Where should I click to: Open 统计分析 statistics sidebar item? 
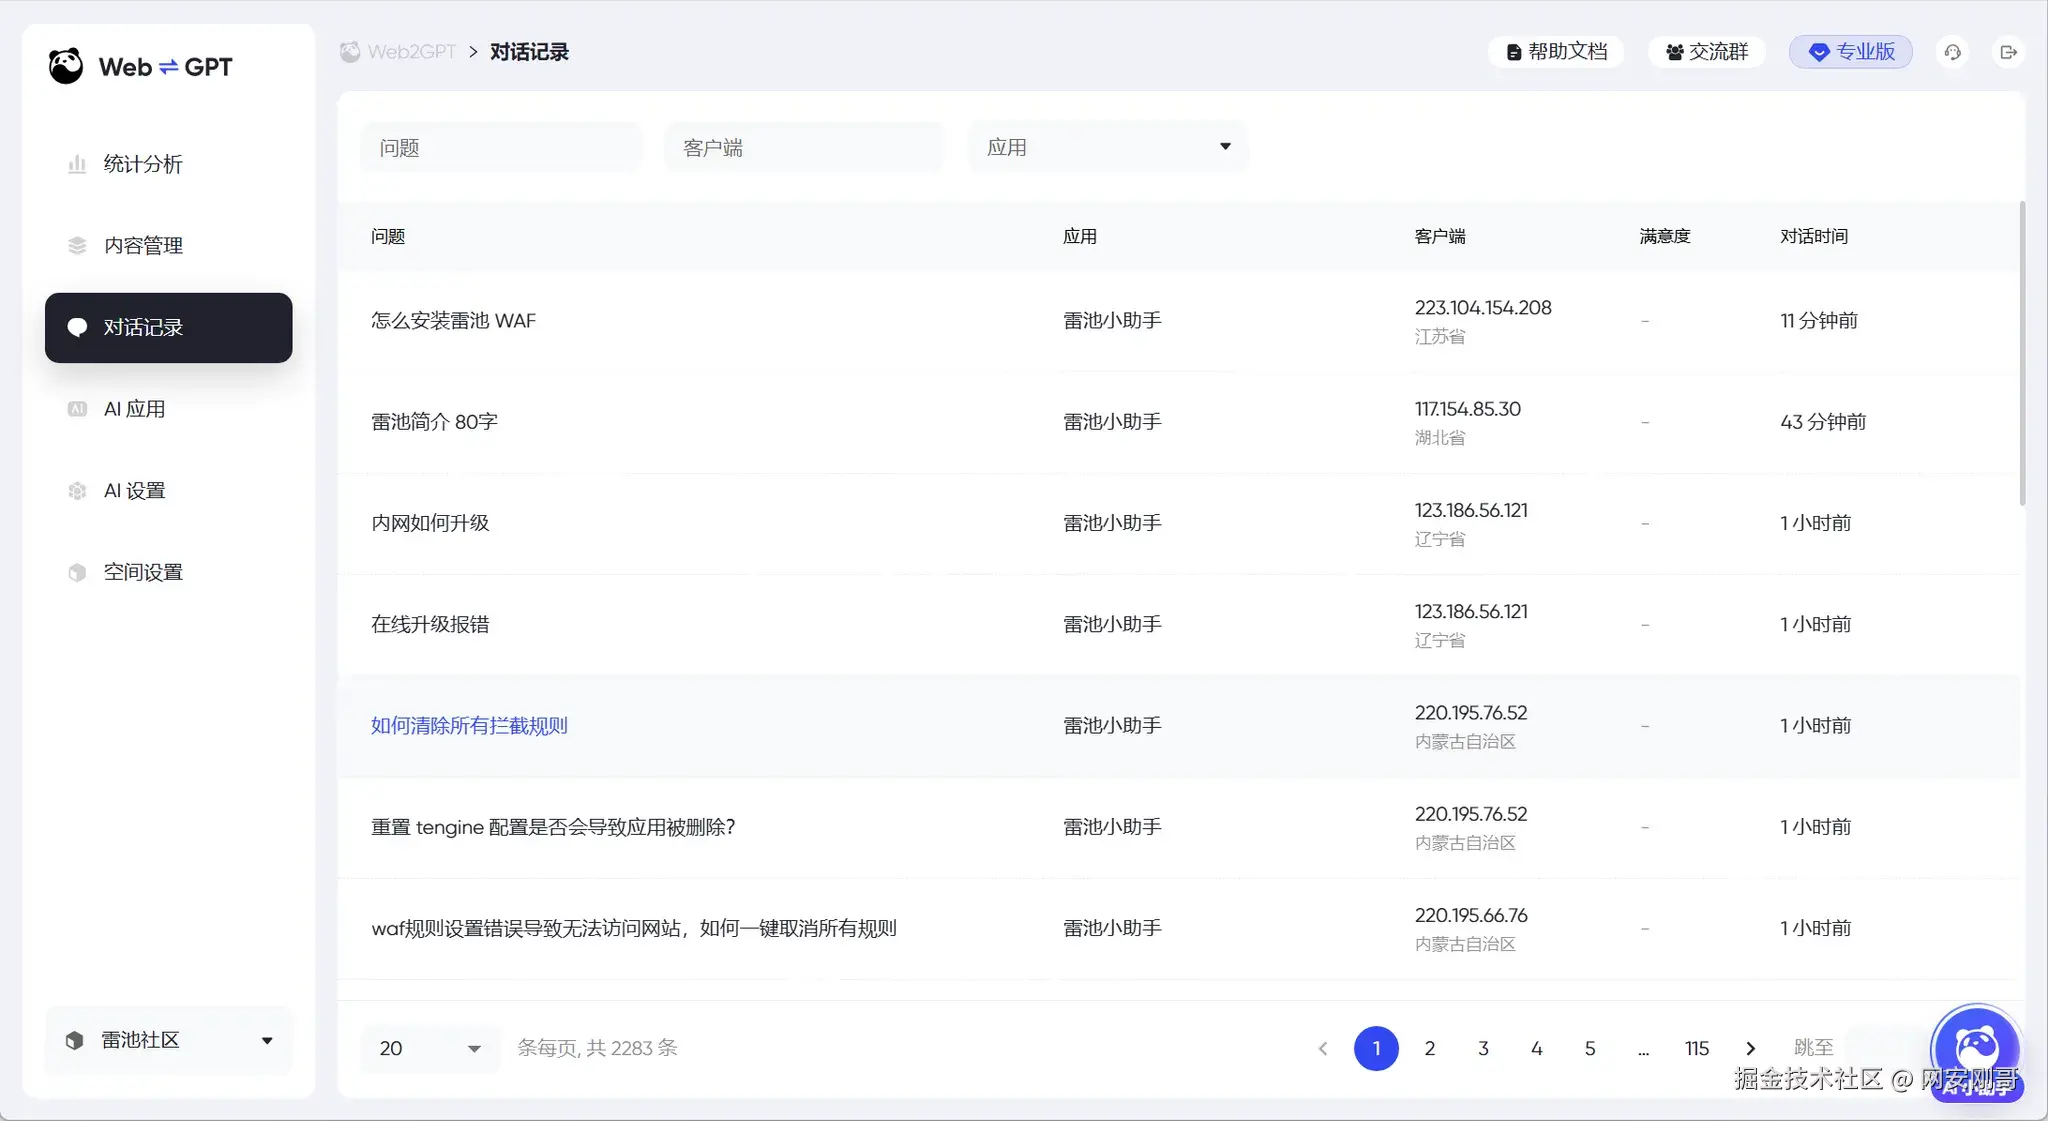coord(142,164)
